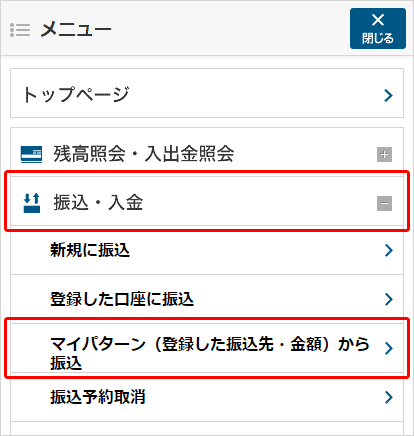
Task: Click the card icon next to 残高照会・入出金照会
Action: pyautogui.click(x=31, y=154)
